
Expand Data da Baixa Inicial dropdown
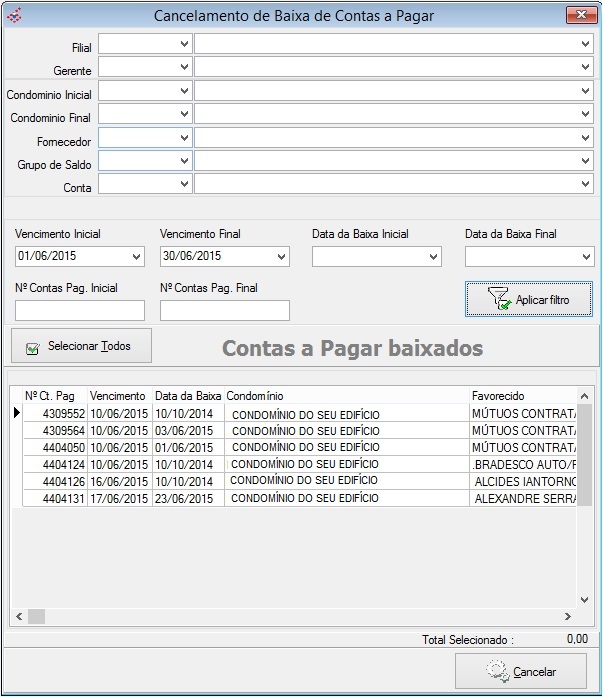[433, 257]
